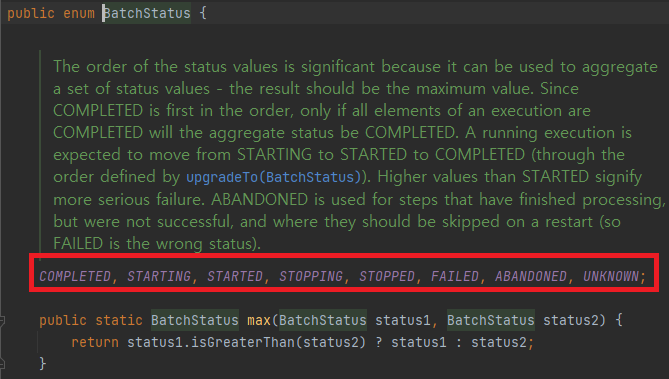Select the UNKNOWN enum constant

point(611,276)
